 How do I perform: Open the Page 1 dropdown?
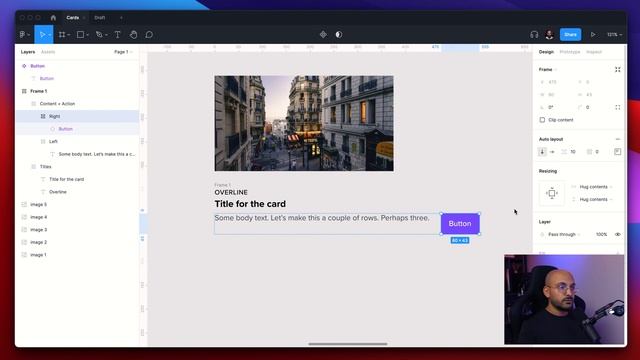123,52
